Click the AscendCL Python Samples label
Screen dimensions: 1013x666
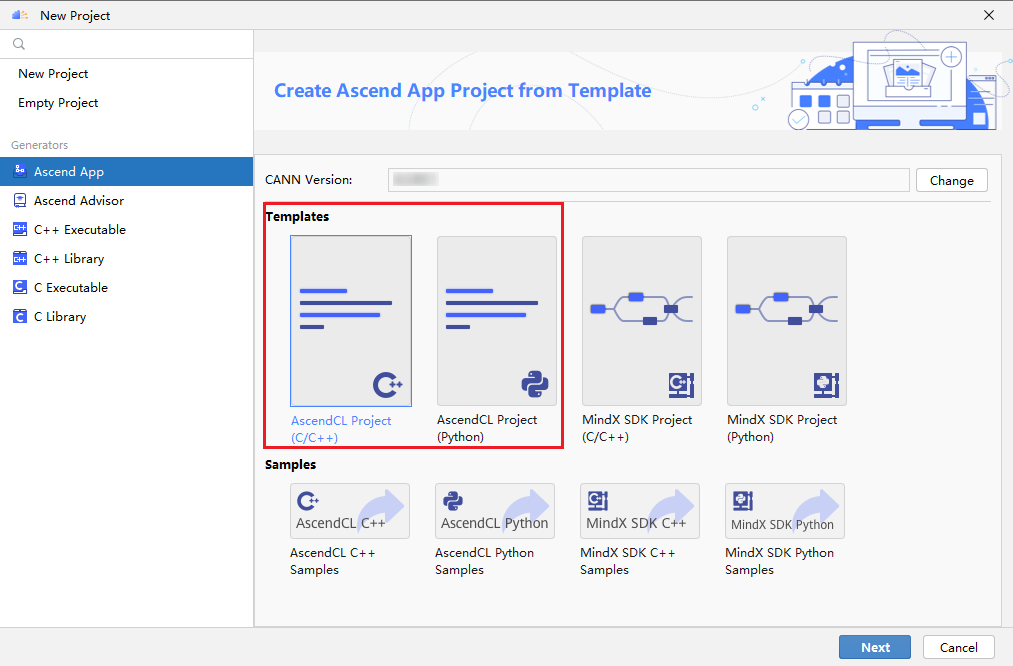pos(485,561)
